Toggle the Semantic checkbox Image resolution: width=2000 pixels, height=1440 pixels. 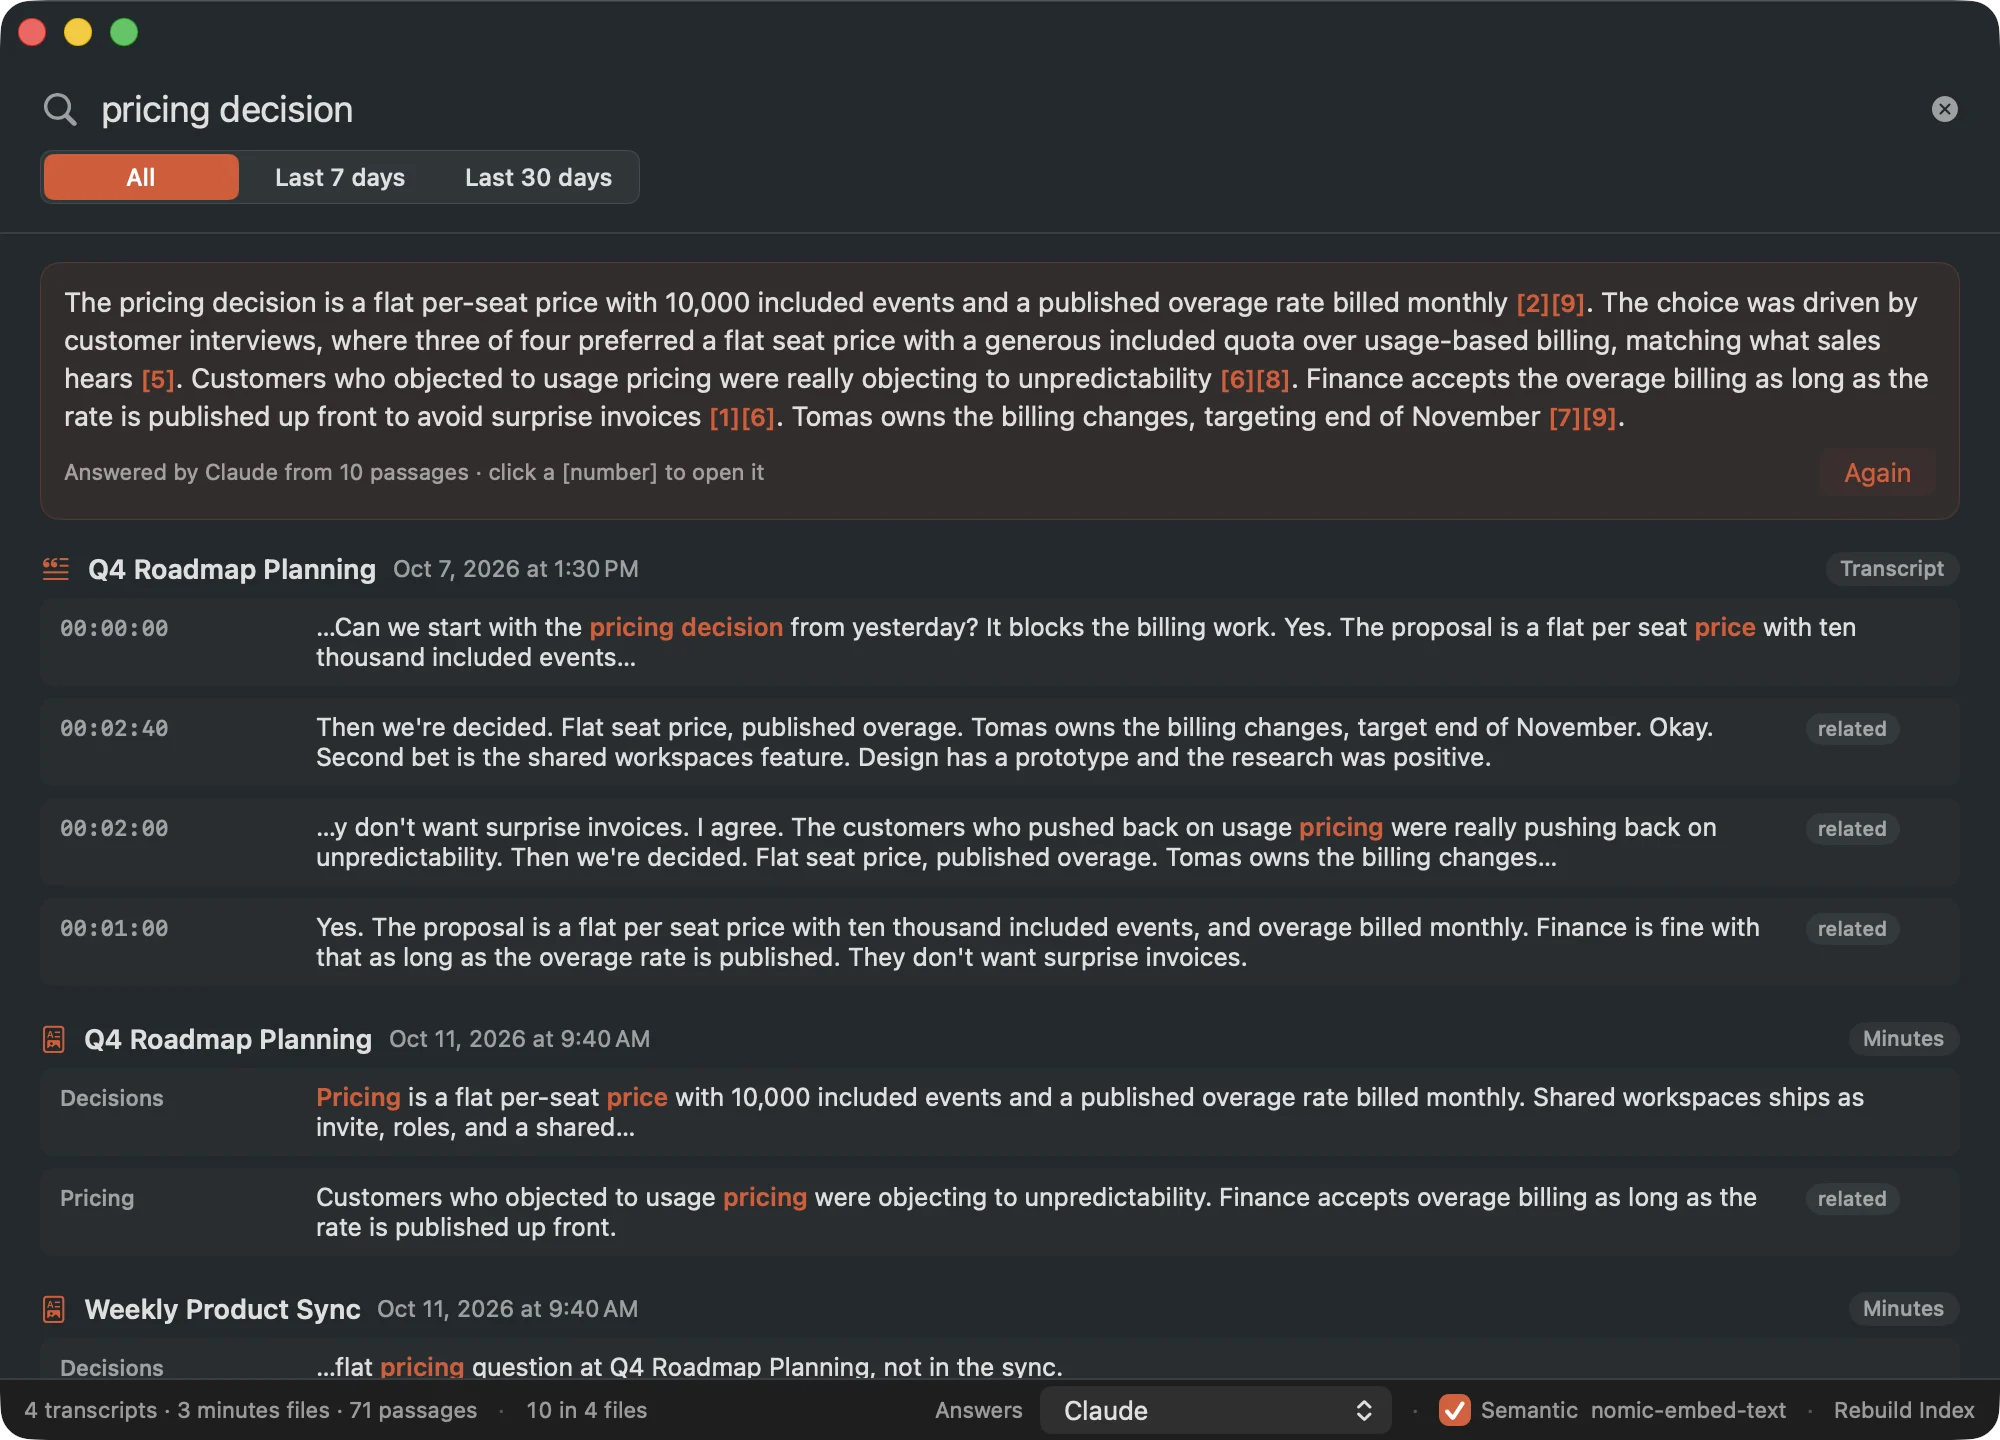click(1455, 1410)
